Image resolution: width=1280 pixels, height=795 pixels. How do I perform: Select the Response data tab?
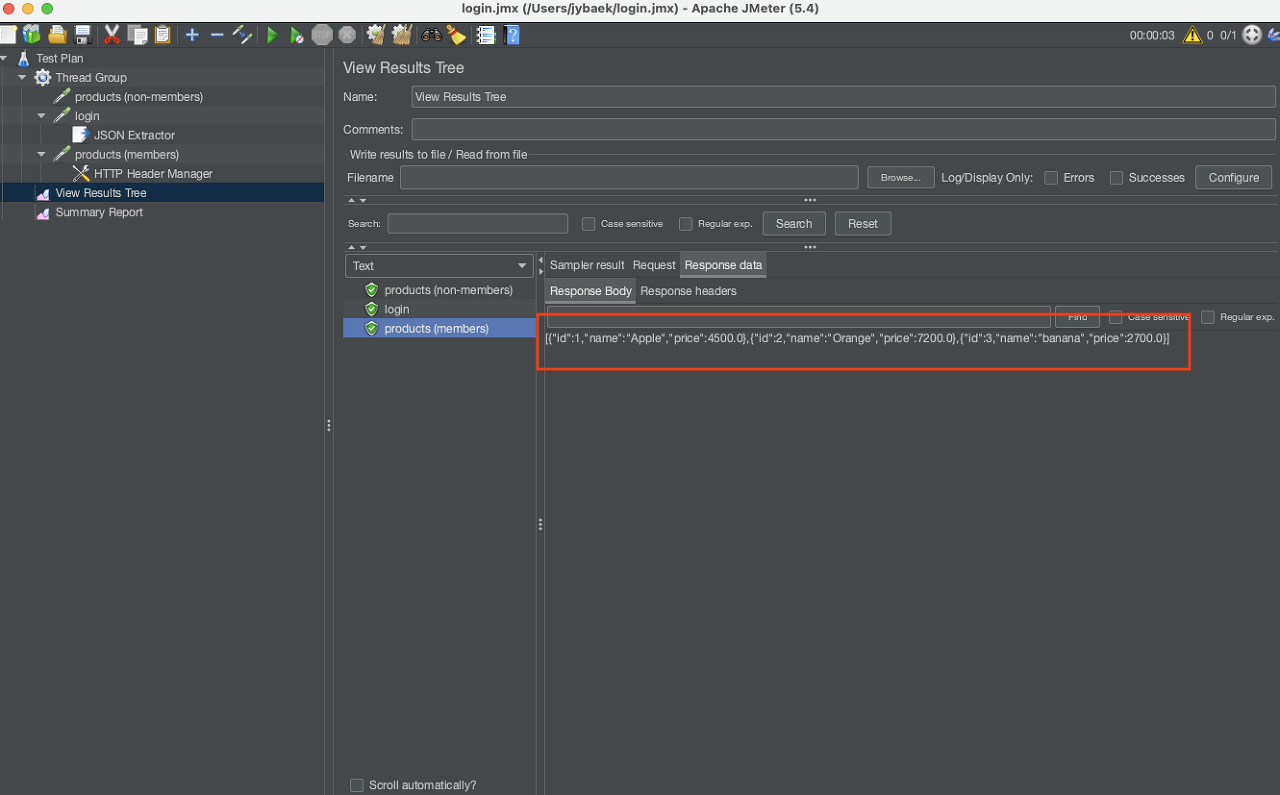723,265
